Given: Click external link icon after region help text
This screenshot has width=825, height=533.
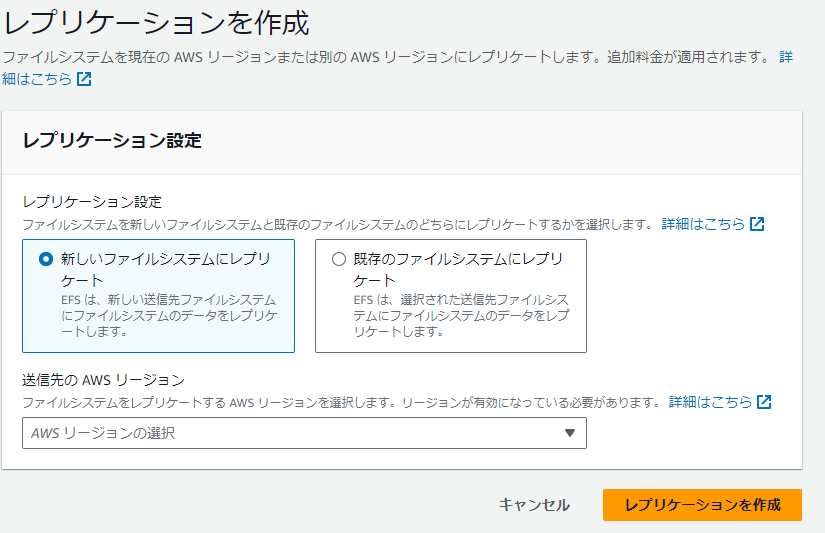Looking at the screenshot, I should [x=764, y=402].
